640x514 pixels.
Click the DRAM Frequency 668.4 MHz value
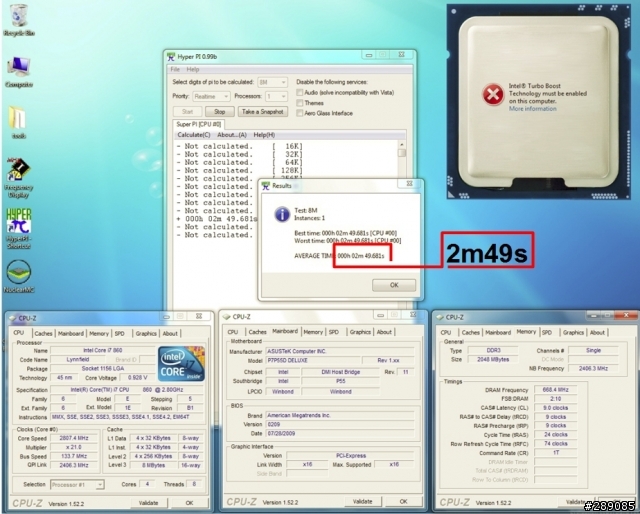pyautogui.click(x=556, y=390)
